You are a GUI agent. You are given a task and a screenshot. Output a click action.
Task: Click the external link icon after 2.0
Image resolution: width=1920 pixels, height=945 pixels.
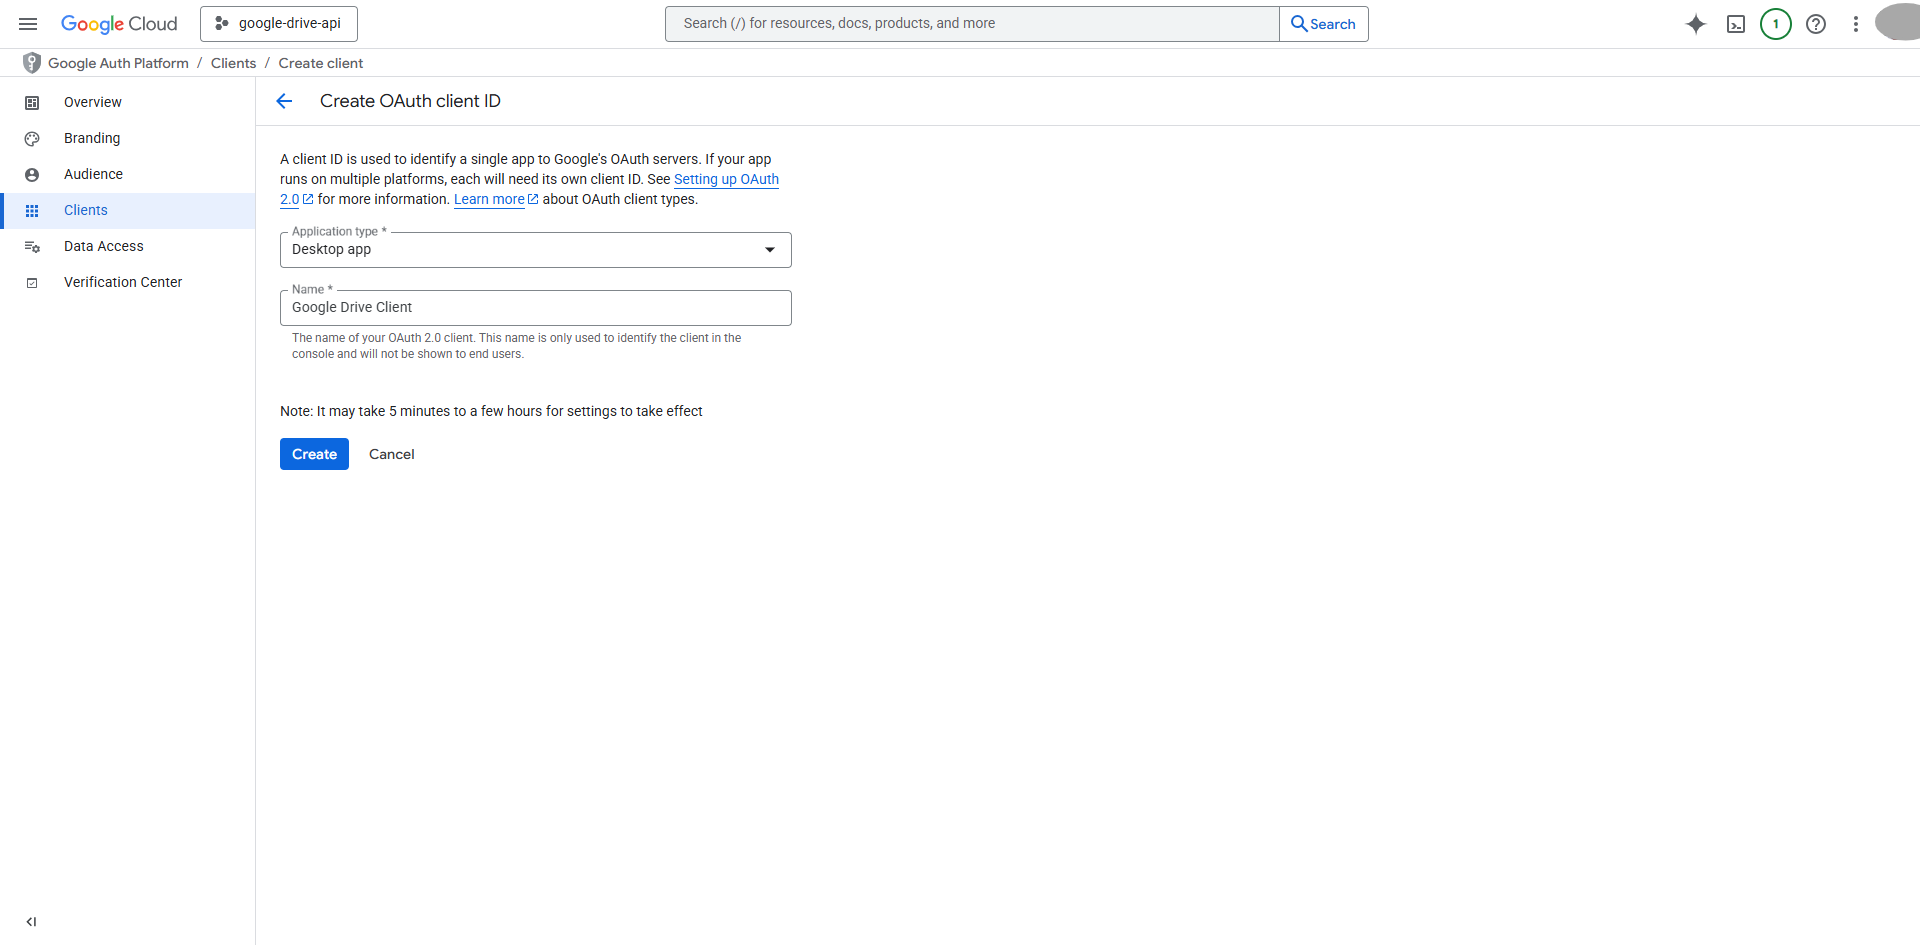(308, 199)
